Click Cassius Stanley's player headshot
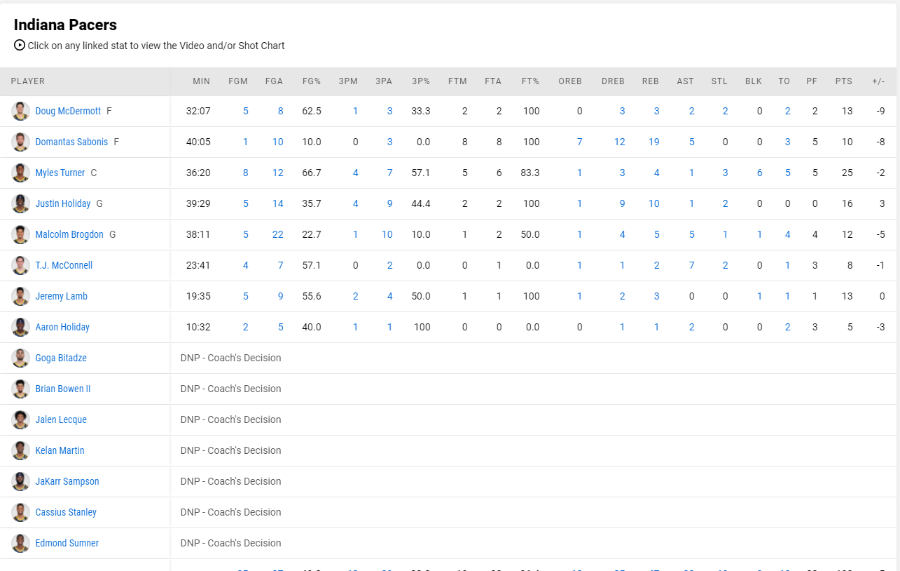The image size is (900, 571). tap(21, 512)
